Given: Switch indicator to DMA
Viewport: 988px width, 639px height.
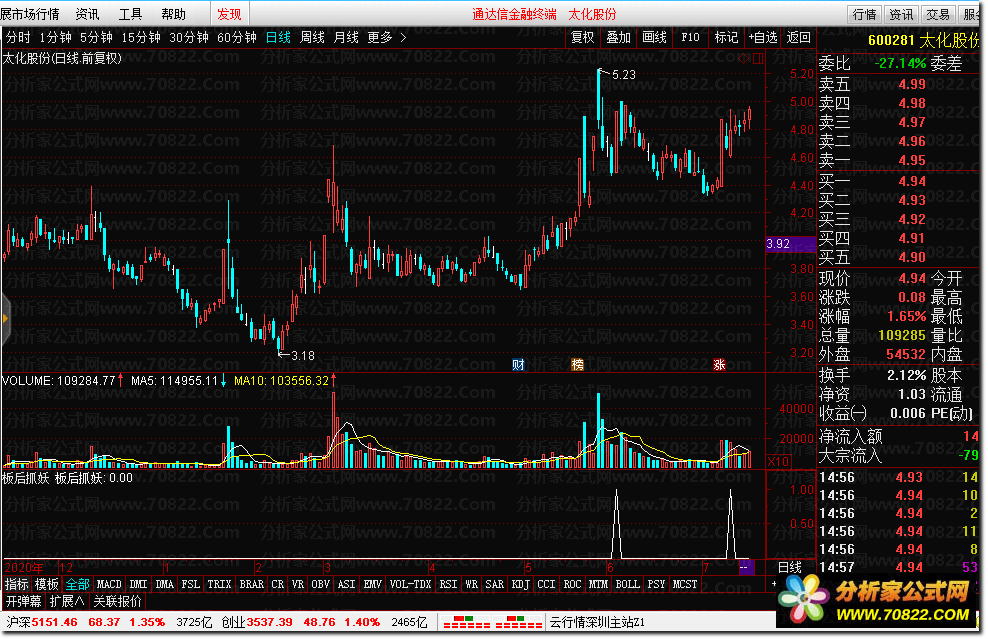Looking at the screenshot, I should (164, 584).
